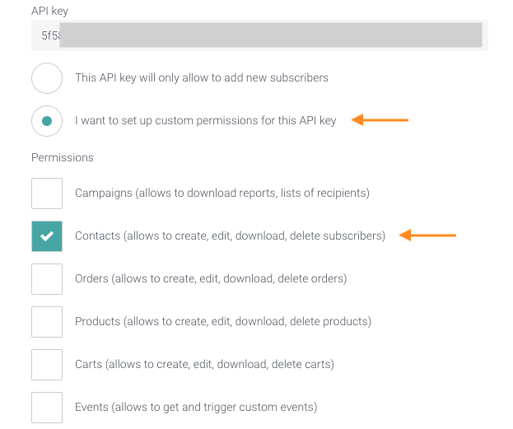Viewport: 513px width, 429px height.
Task: Tick the Orders permission checkbox
Action: click(x=47, y=279)
